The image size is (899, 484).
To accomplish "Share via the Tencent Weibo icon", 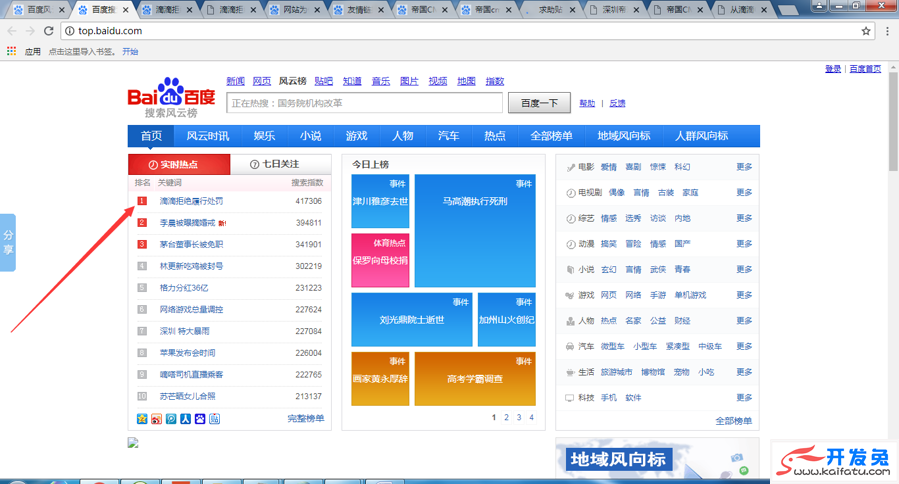I will pos(171,419).
